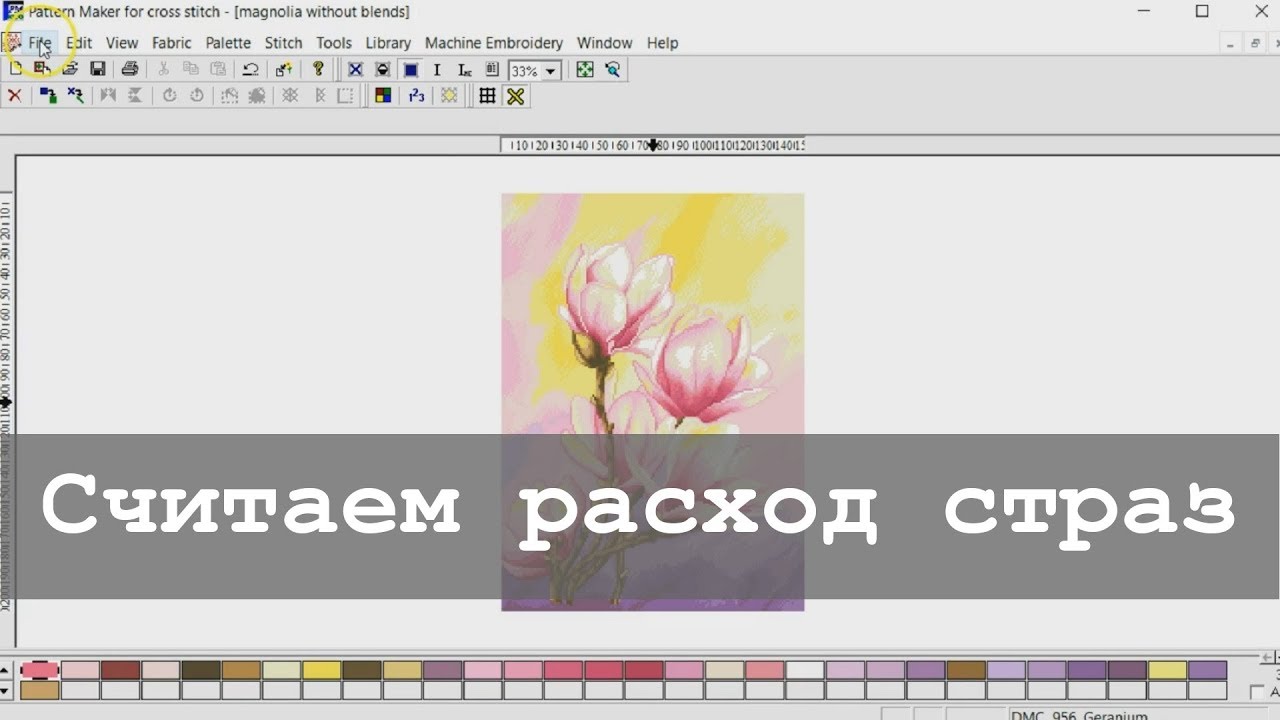Viewport: 1280px width, 720px height.
Task: Open the Library menu
Action: [x=388, y=43]
